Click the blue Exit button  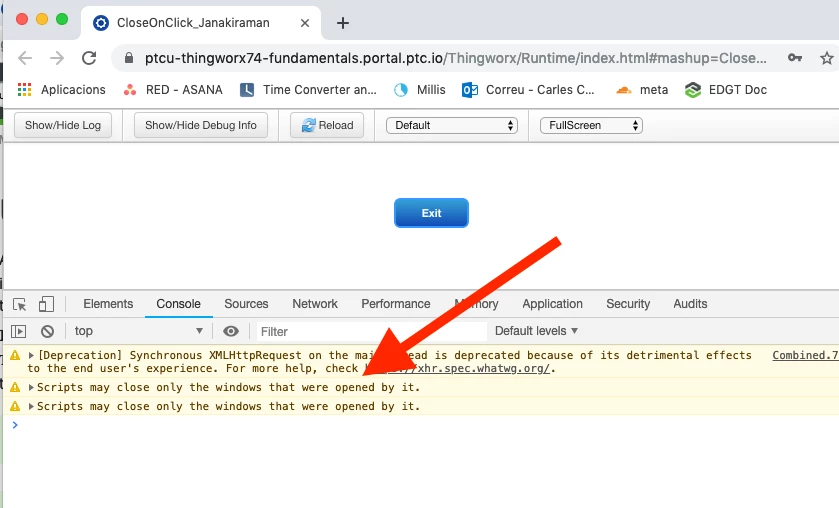431,213
